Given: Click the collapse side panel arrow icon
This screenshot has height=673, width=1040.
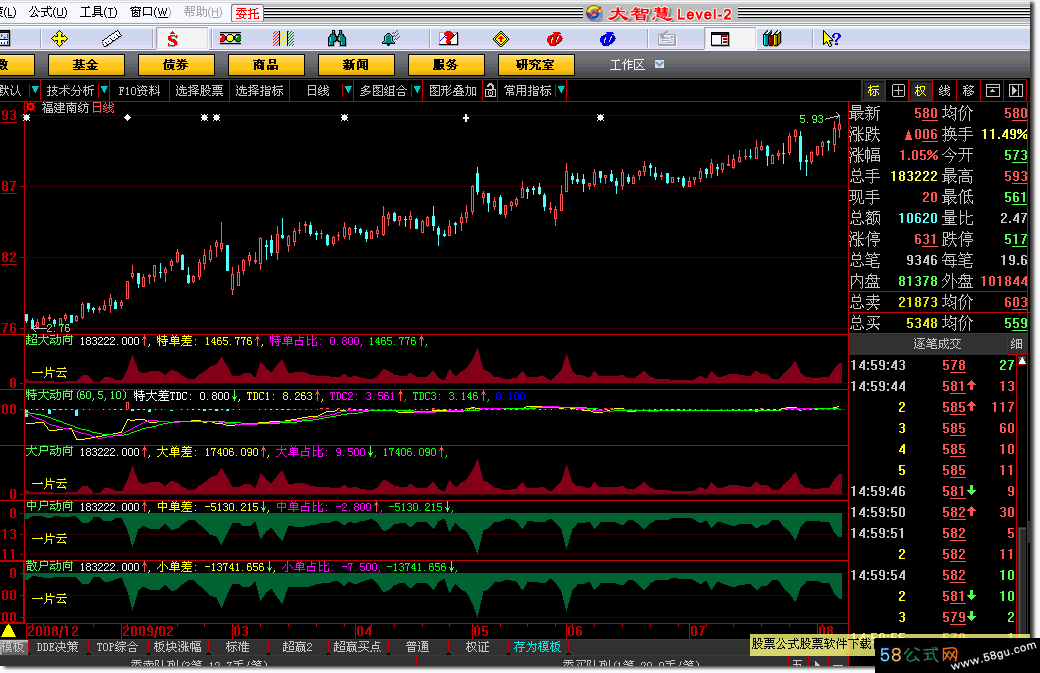Looking at the screenshot, I should (1016, 91).
